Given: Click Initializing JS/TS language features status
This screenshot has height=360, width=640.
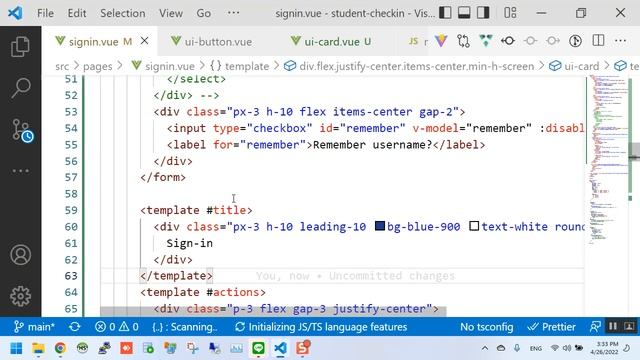Looking at the screenshot, I should (x=321, y=327).
